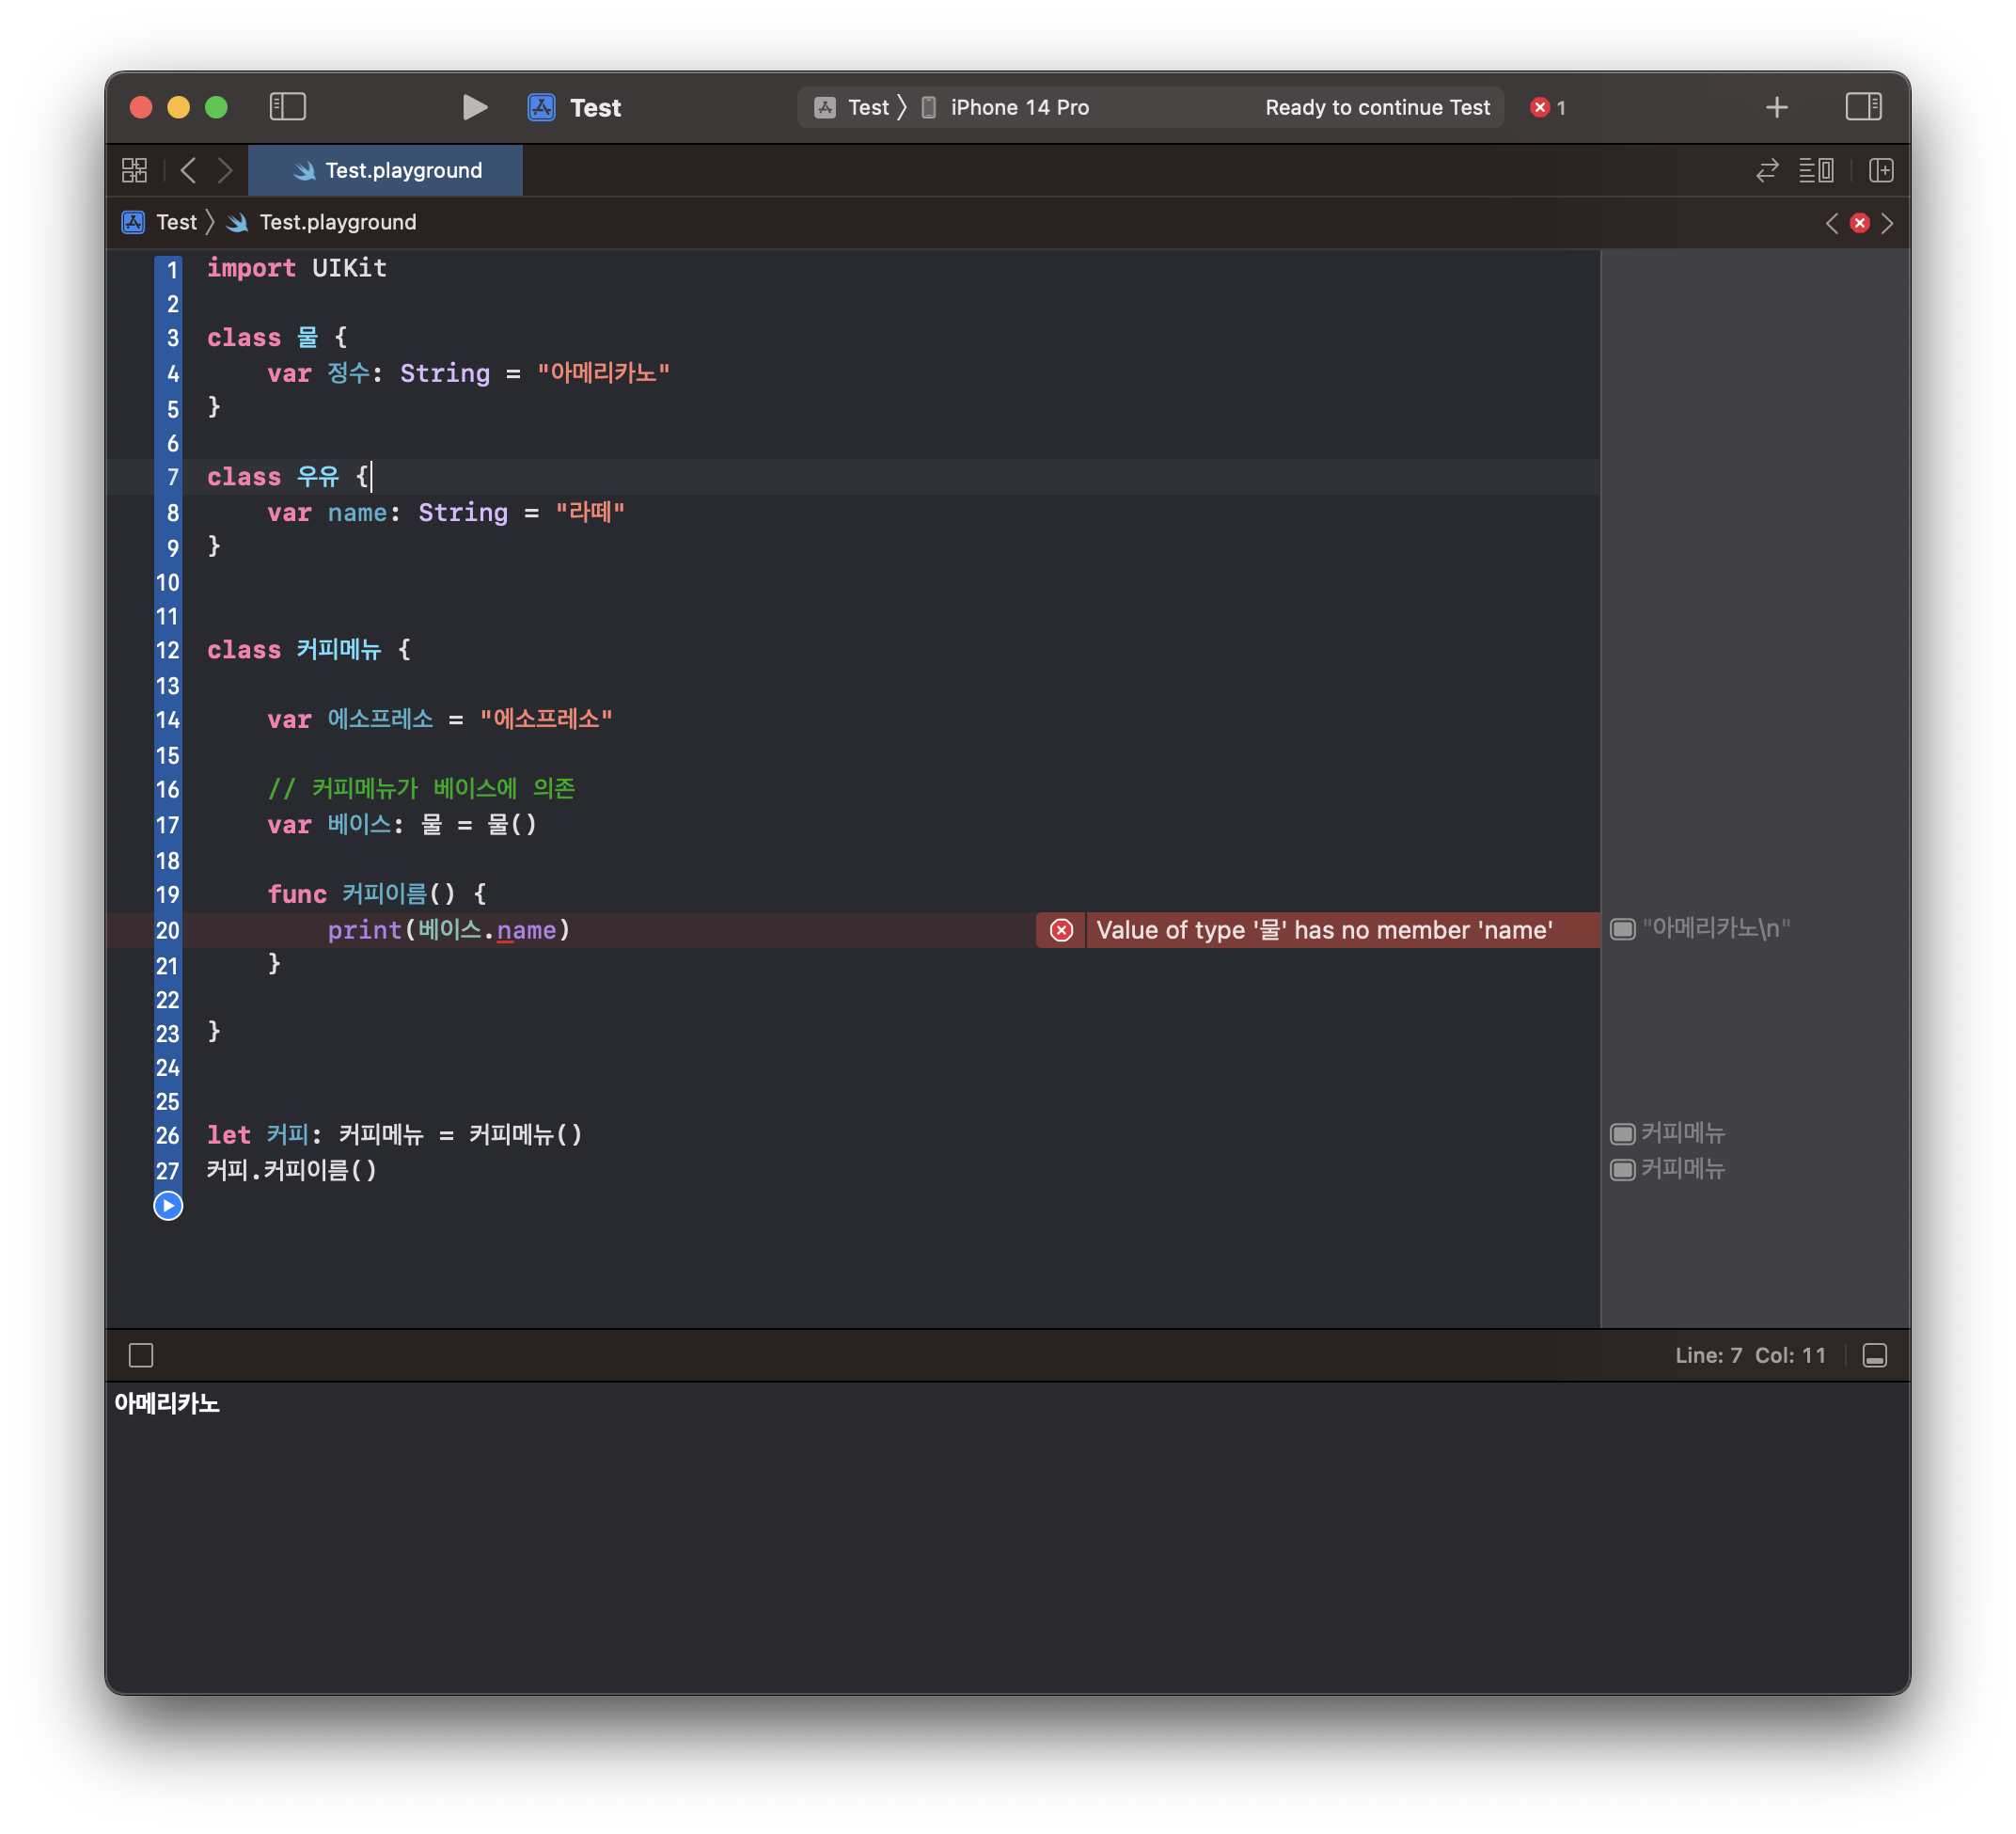Image resolution: width=2016 pixels, height=1834 pixels.
Task: Toggle the right inspector panel
Action: pyautogui.click(x=1863, y=107)
